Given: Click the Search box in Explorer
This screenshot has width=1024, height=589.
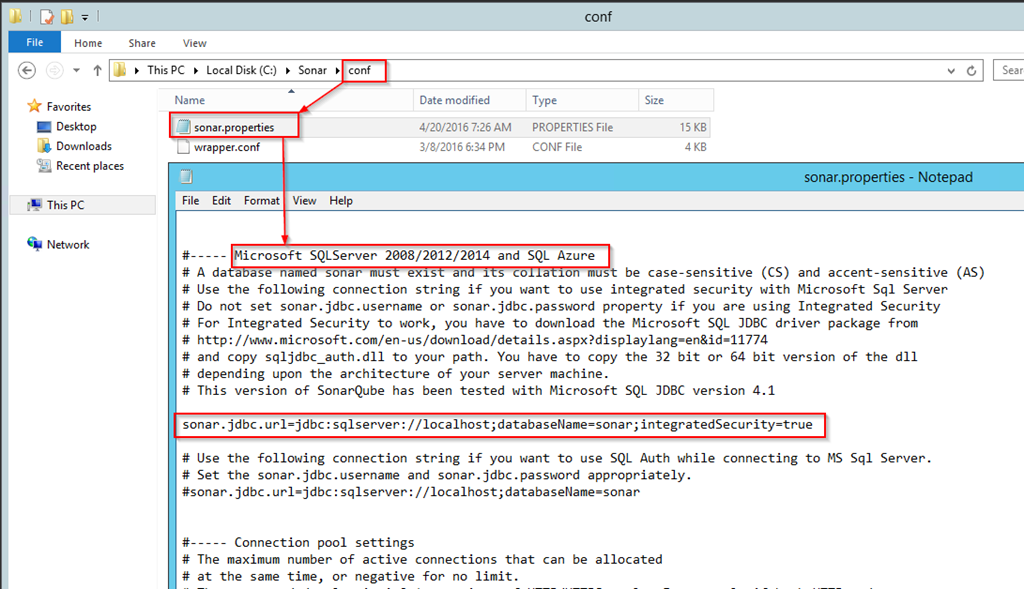Looking at the screenshot, I should (x=1010, y=70).
